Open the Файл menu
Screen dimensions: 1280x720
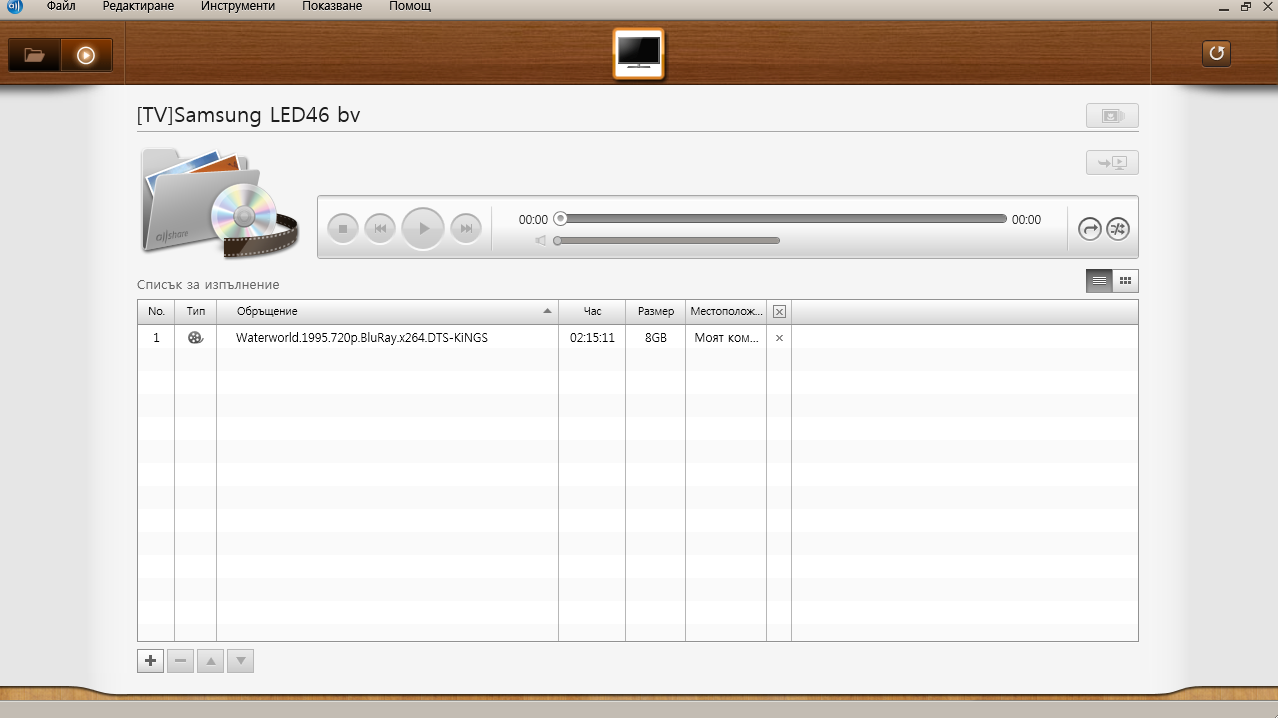pos(61,6)
